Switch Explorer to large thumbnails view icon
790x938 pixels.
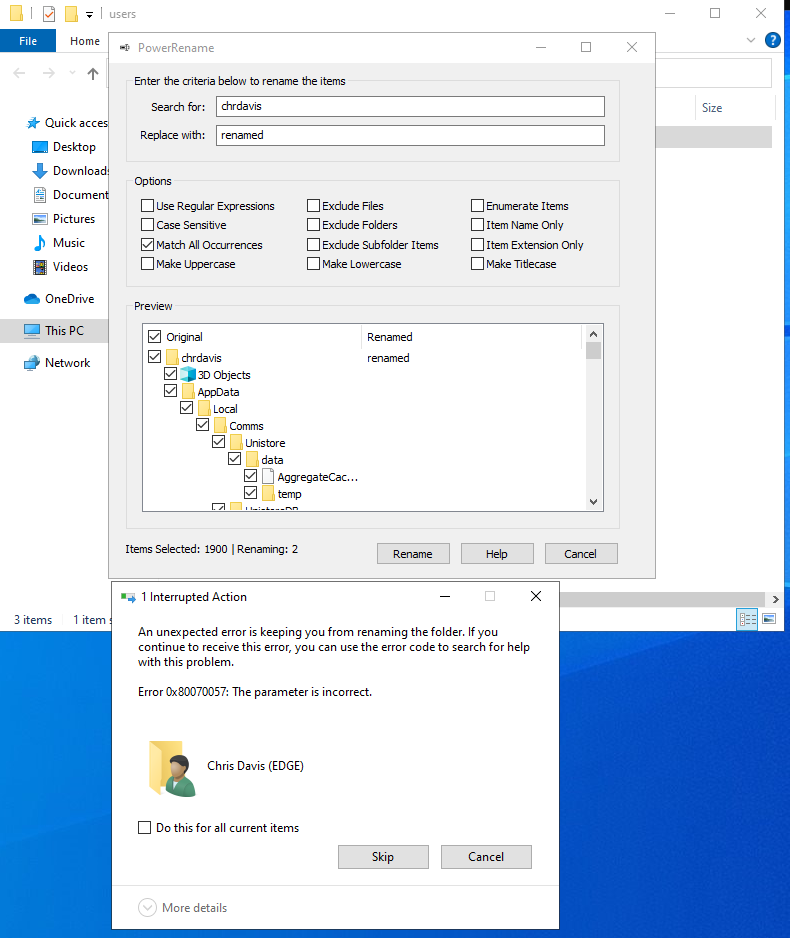769,619
